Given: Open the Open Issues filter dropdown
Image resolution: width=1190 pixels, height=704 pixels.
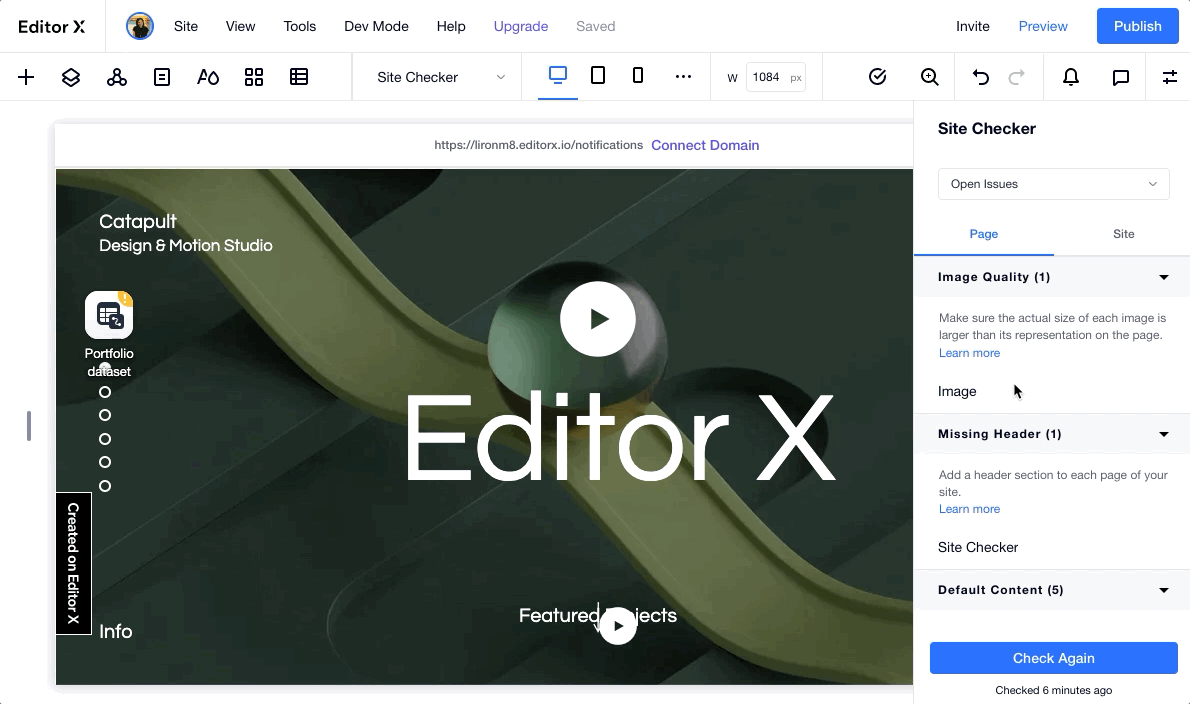Looking at the screenshot, I should 1053,184.
